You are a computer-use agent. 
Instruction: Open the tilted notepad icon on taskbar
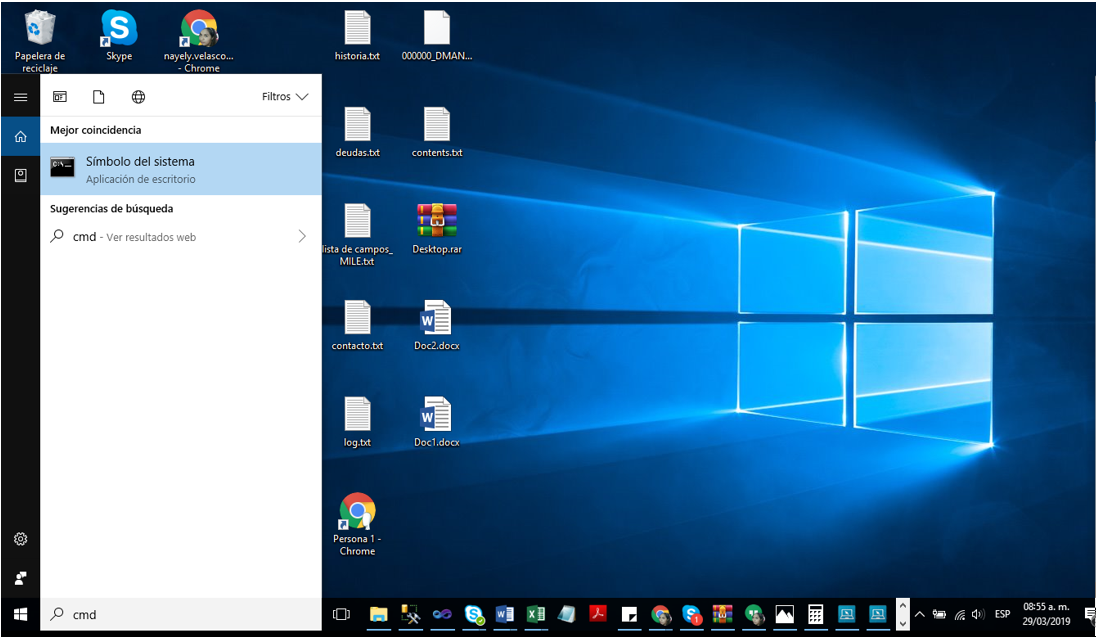click(567, 615)
